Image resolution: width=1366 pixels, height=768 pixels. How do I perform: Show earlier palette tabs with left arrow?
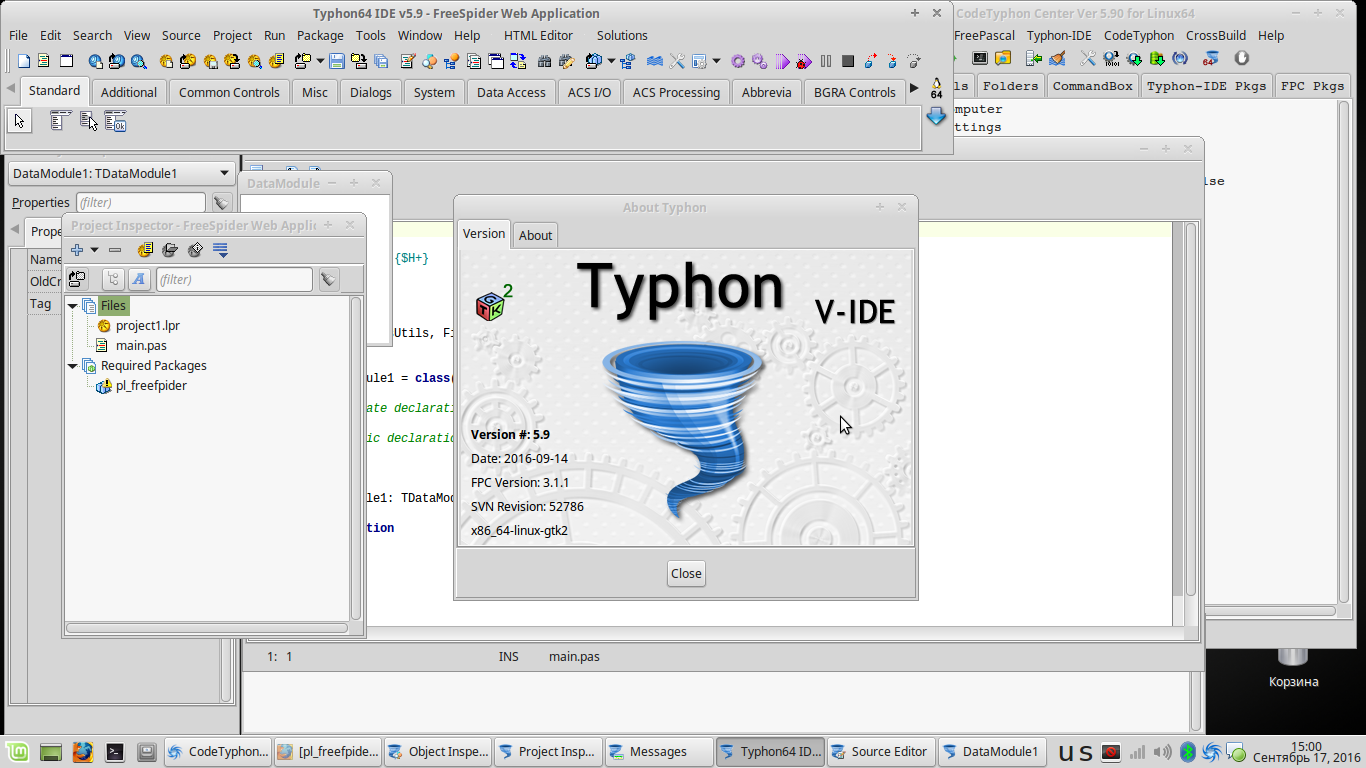coord(11,89)
